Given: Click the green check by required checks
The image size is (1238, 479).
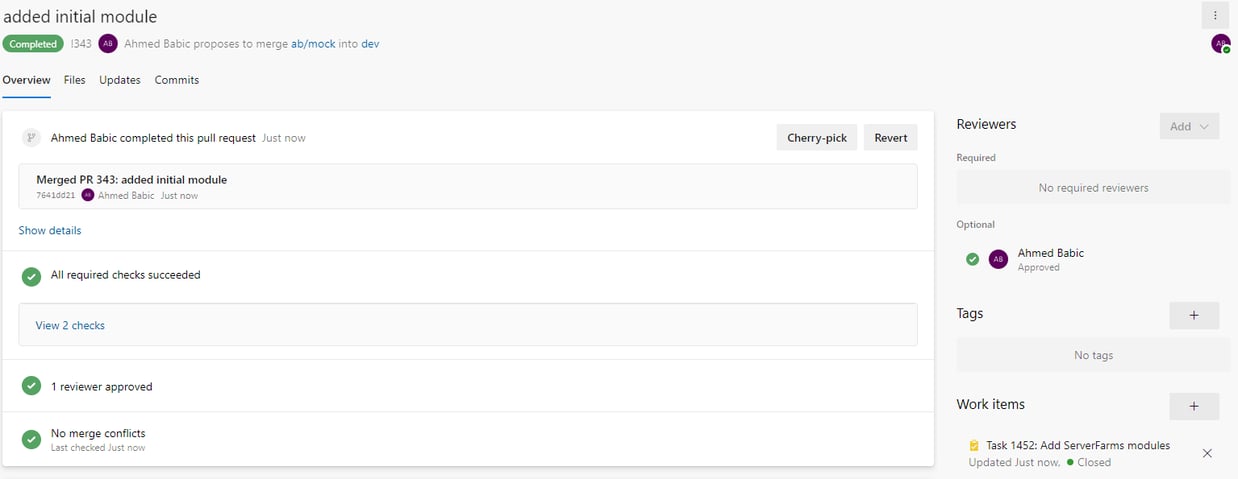Looking at the screenshot, I should 31,276.
